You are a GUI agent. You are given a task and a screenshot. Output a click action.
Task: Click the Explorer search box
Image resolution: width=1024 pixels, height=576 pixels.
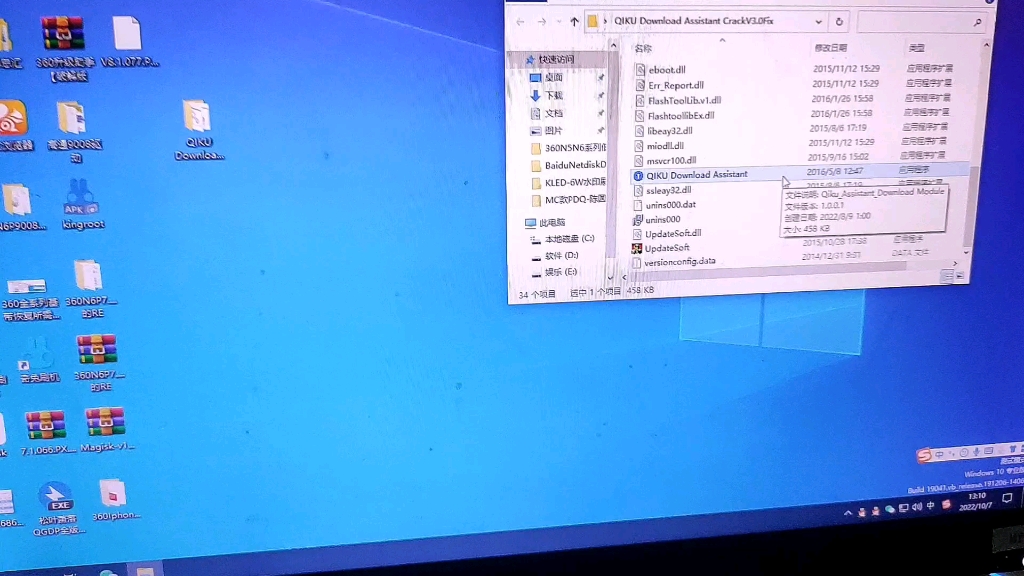click(x=921, y=22)
